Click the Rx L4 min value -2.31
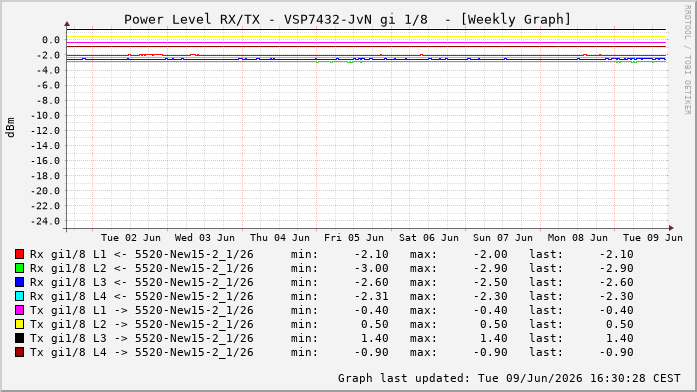 (372, 296)
